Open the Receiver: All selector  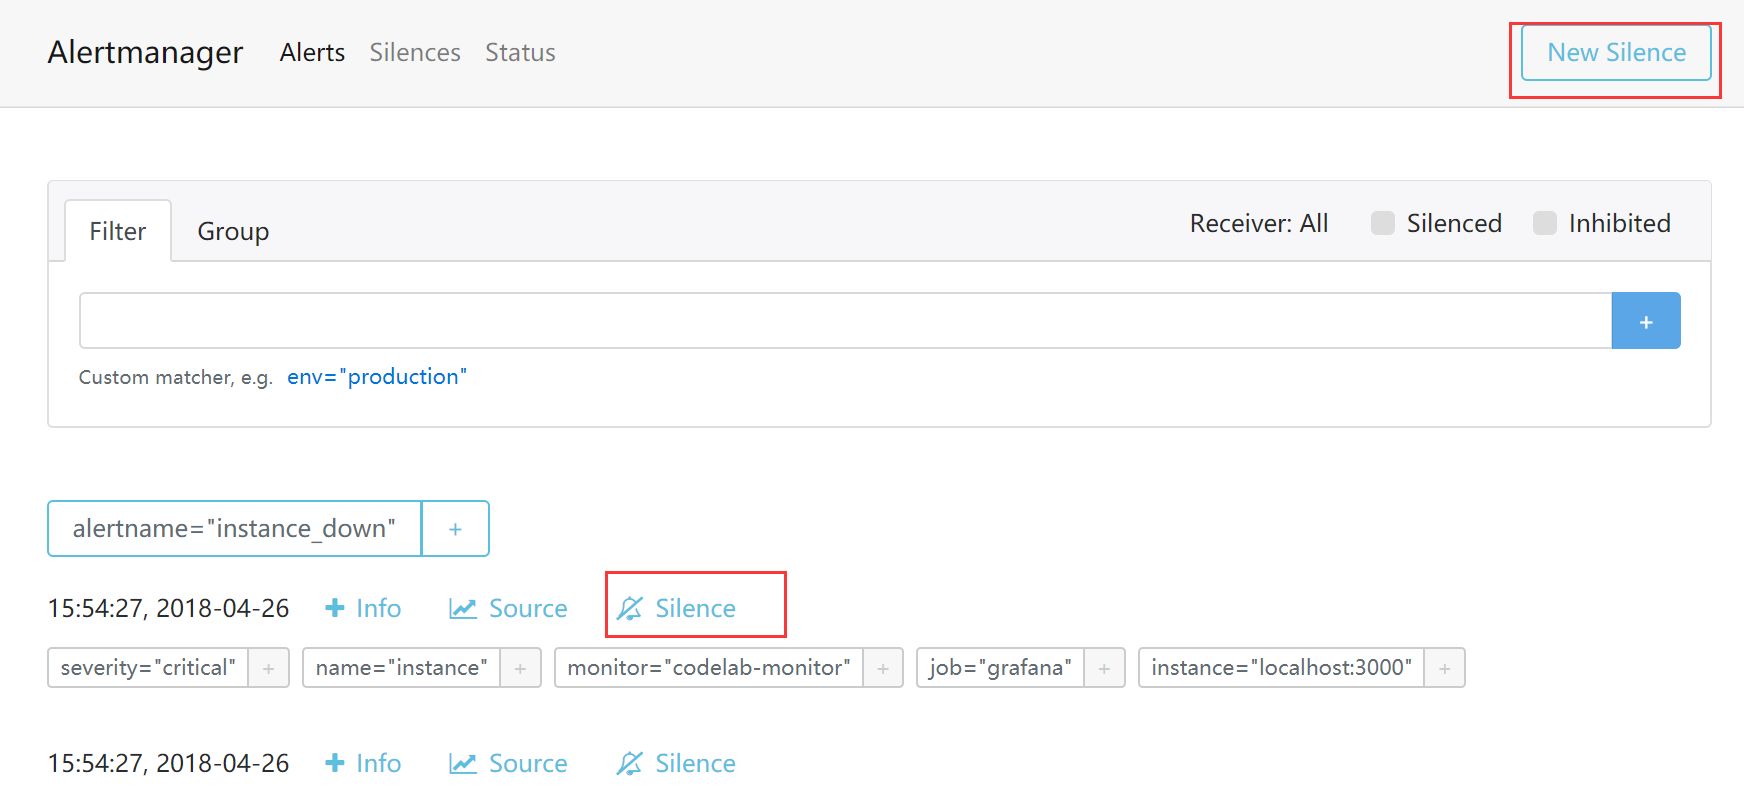click(x=1258, y=223)
